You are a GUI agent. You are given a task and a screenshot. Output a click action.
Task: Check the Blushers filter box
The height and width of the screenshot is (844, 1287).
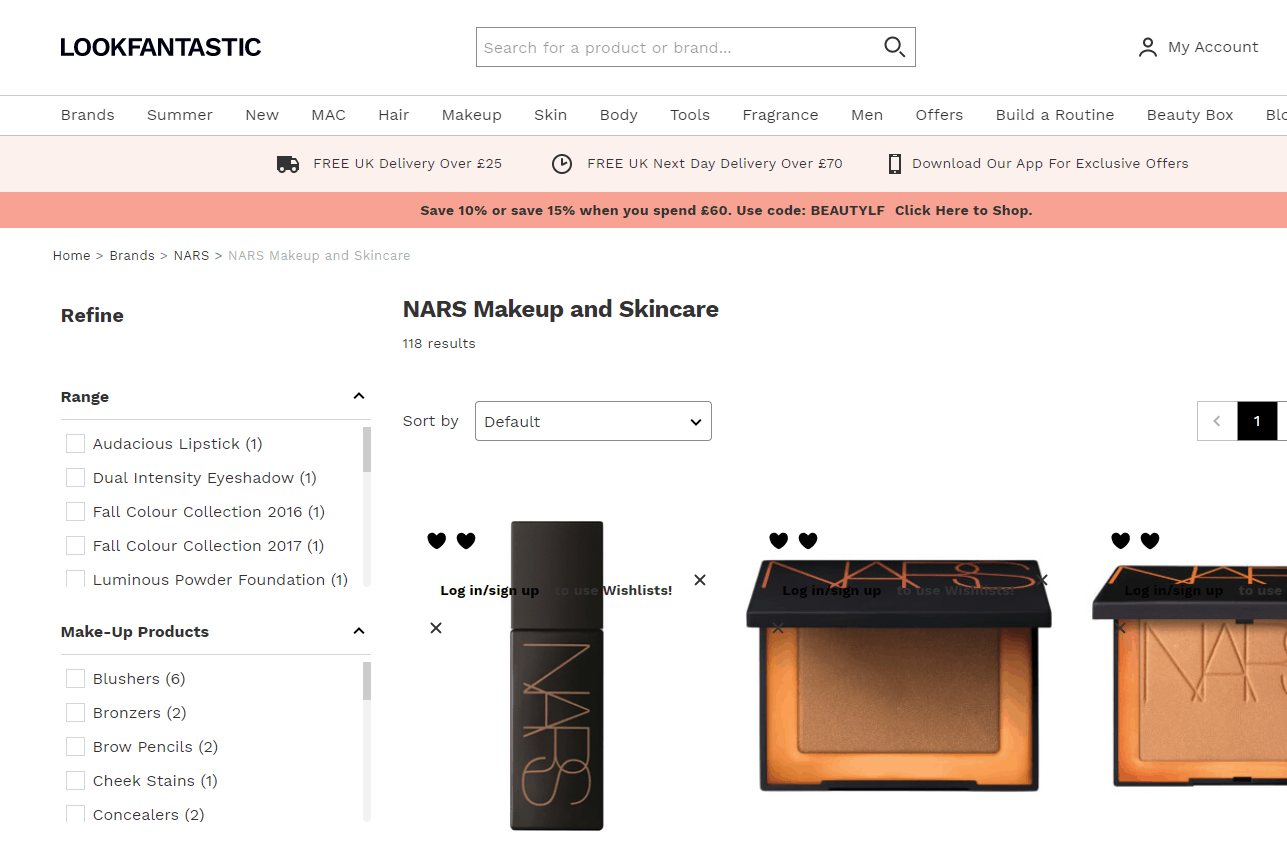(75, 679)
